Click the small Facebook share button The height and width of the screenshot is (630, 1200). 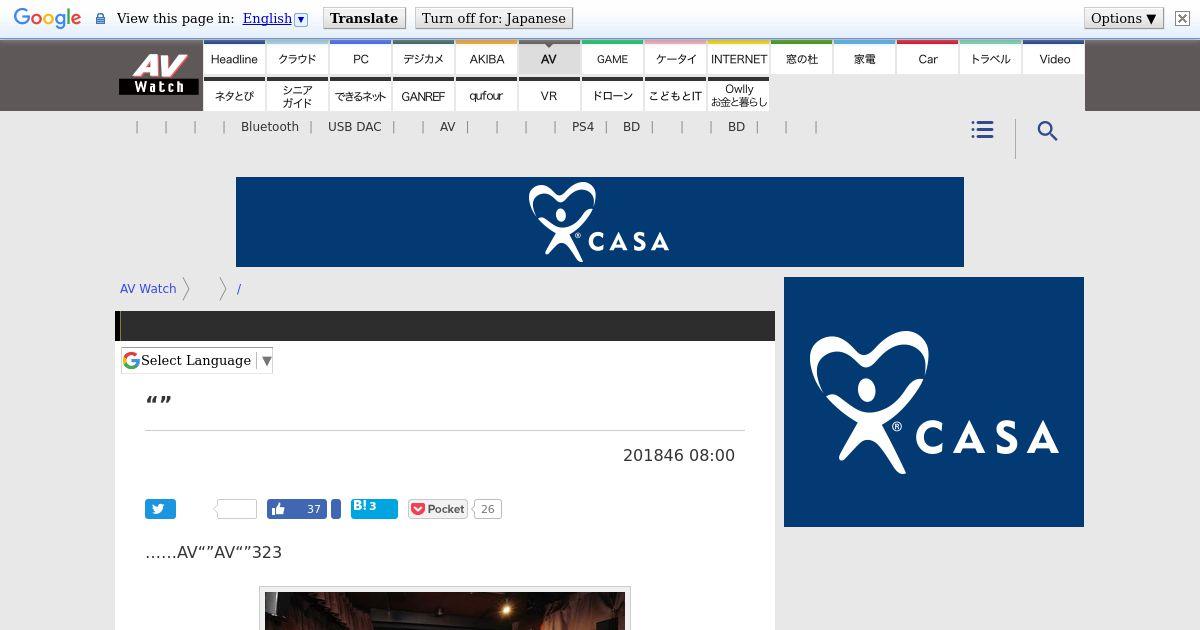pyautogui.click(x=336, y=509)
